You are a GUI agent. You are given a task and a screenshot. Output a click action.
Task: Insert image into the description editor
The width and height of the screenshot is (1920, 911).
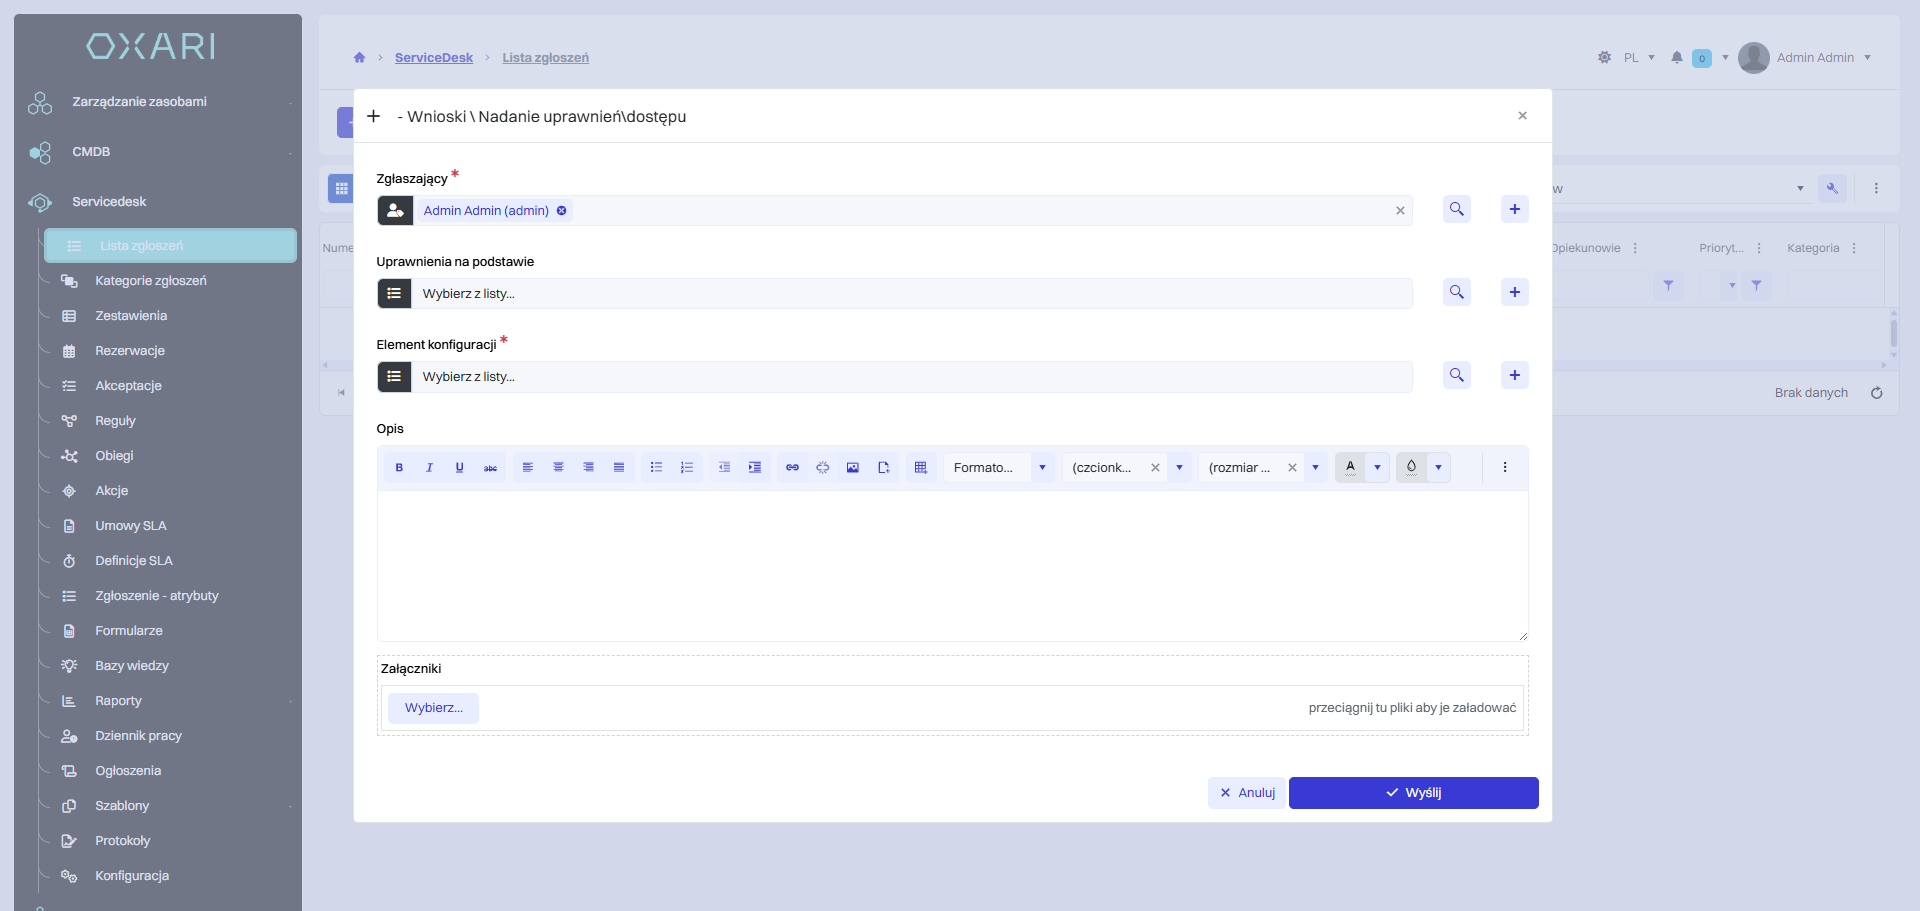853,468
